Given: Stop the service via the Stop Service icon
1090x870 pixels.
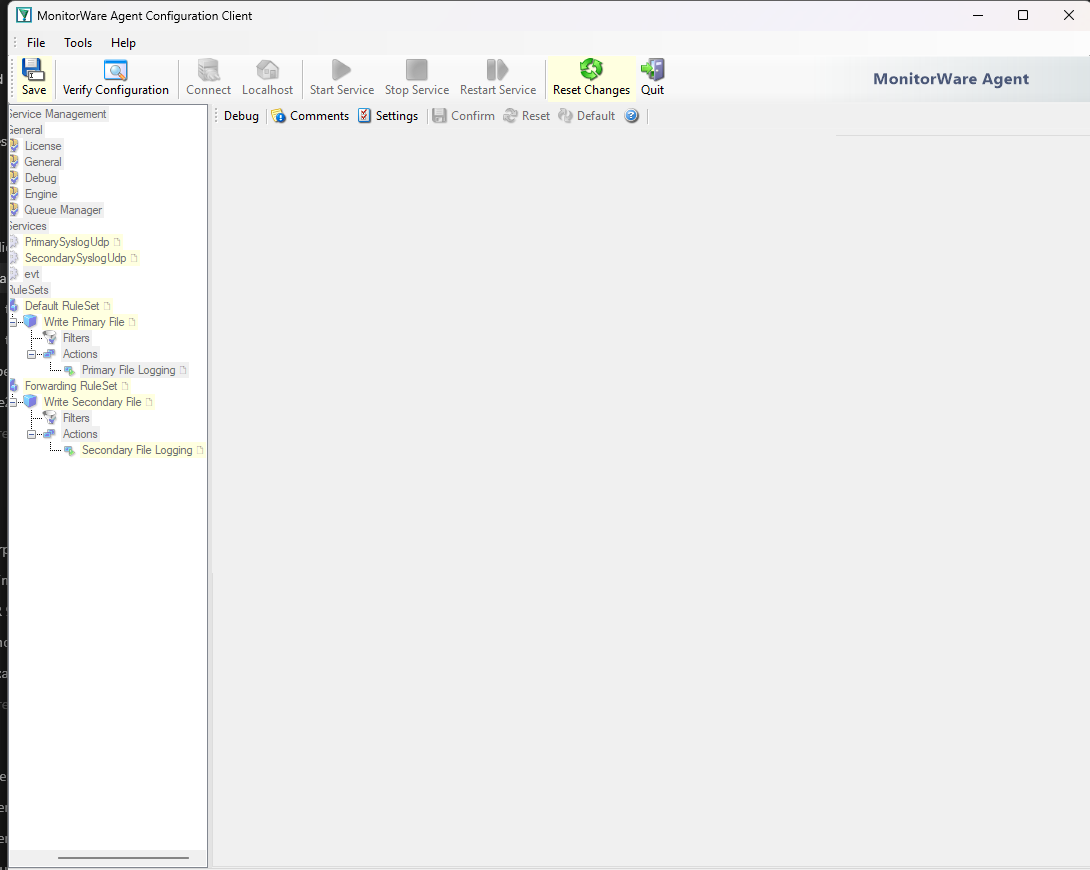Looking at the screenshot, I should coord(417,70).
